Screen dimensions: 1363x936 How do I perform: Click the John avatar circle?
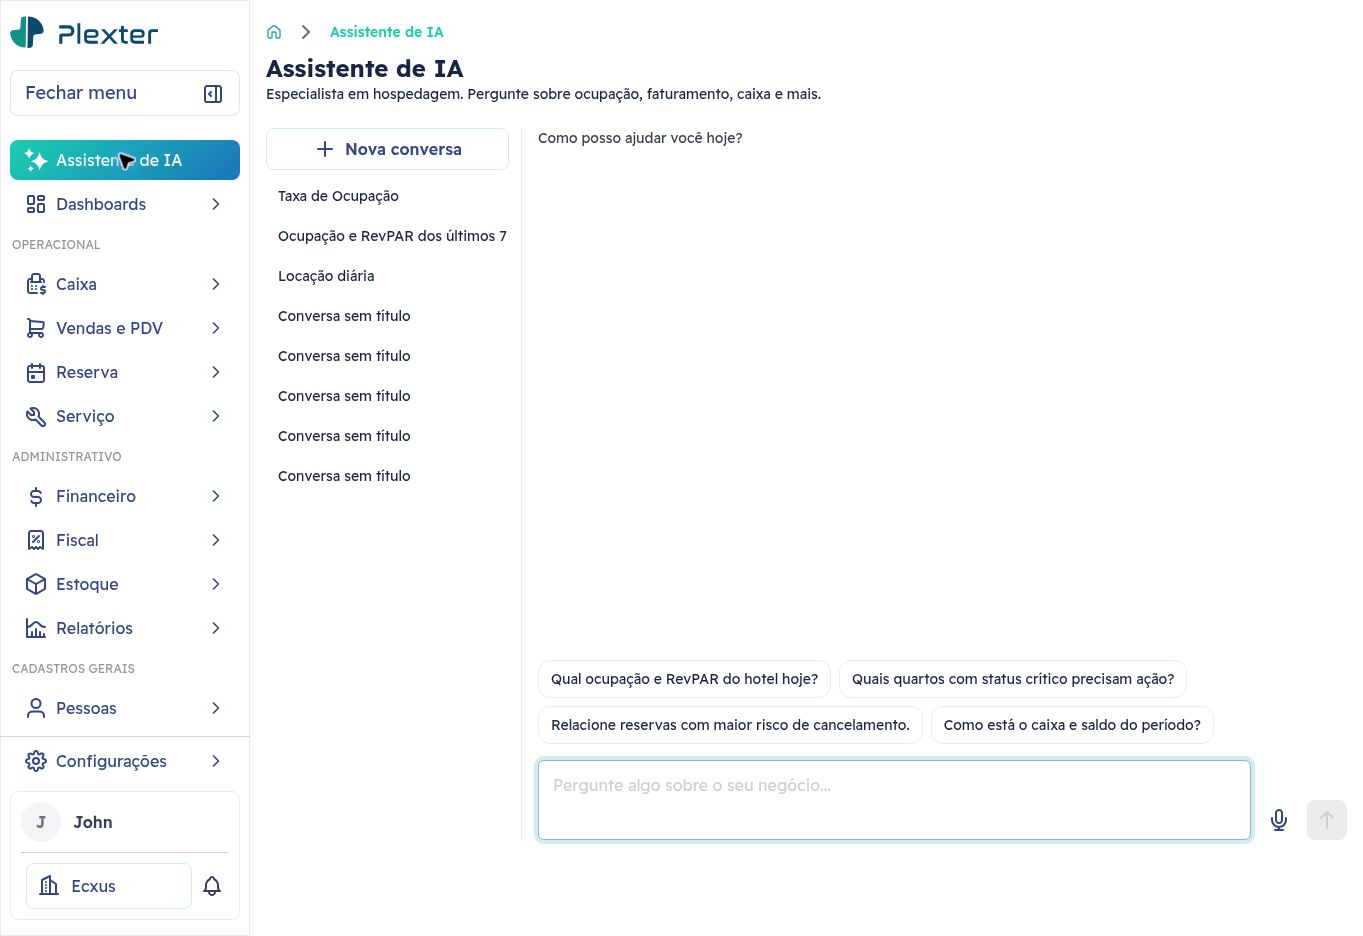tap(41, 822)
